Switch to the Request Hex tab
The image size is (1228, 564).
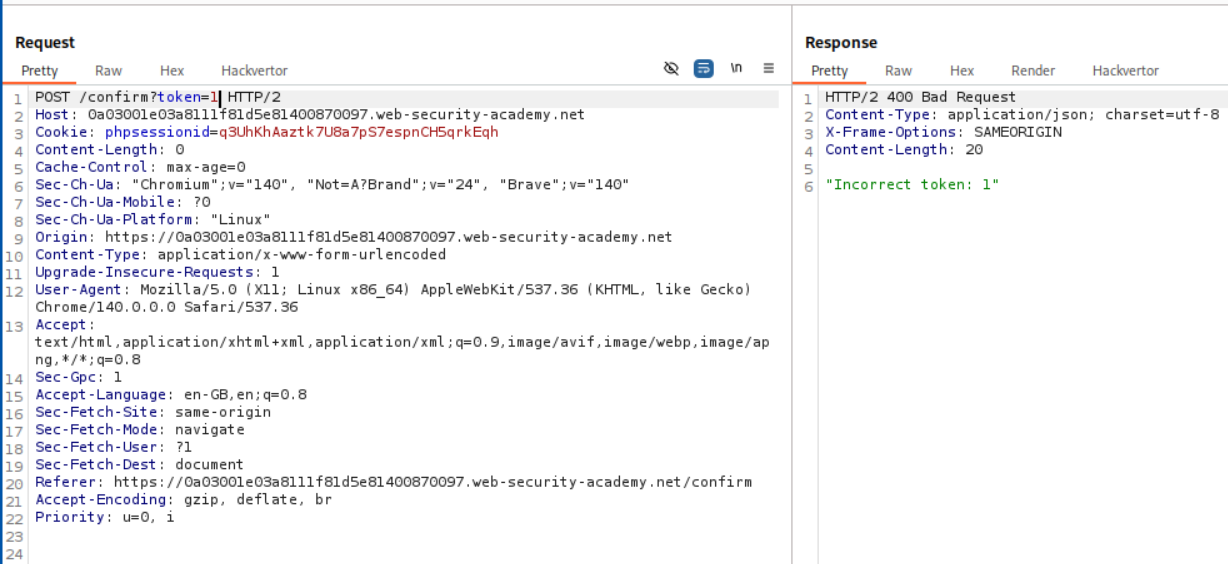(x=172, y=71)
